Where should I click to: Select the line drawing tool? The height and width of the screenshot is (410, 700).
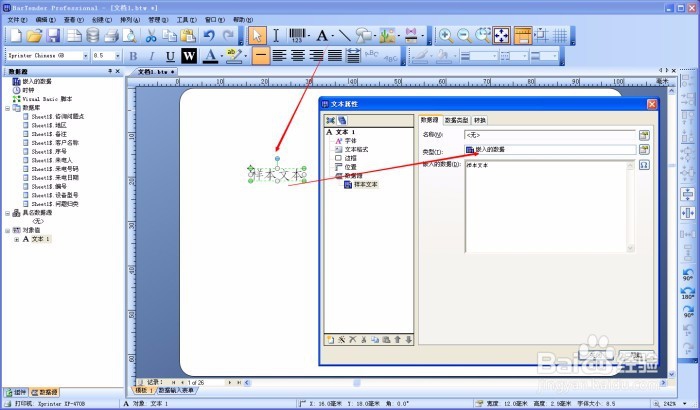coord(344,36)
